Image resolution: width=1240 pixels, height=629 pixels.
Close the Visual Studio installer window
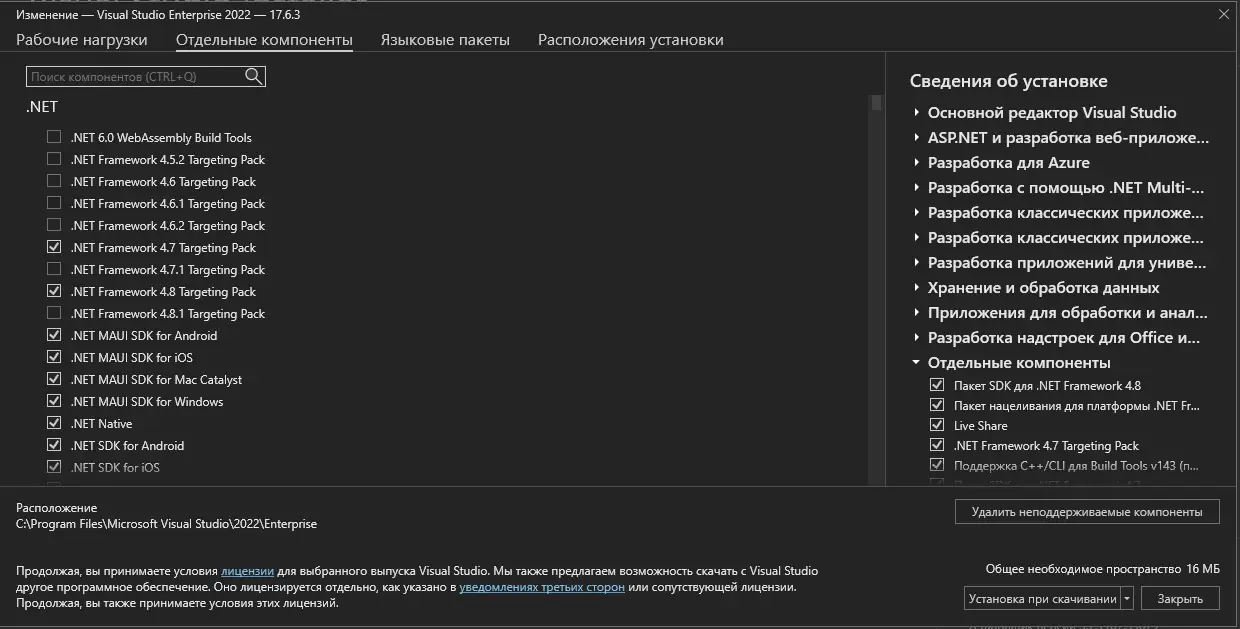1224,14
